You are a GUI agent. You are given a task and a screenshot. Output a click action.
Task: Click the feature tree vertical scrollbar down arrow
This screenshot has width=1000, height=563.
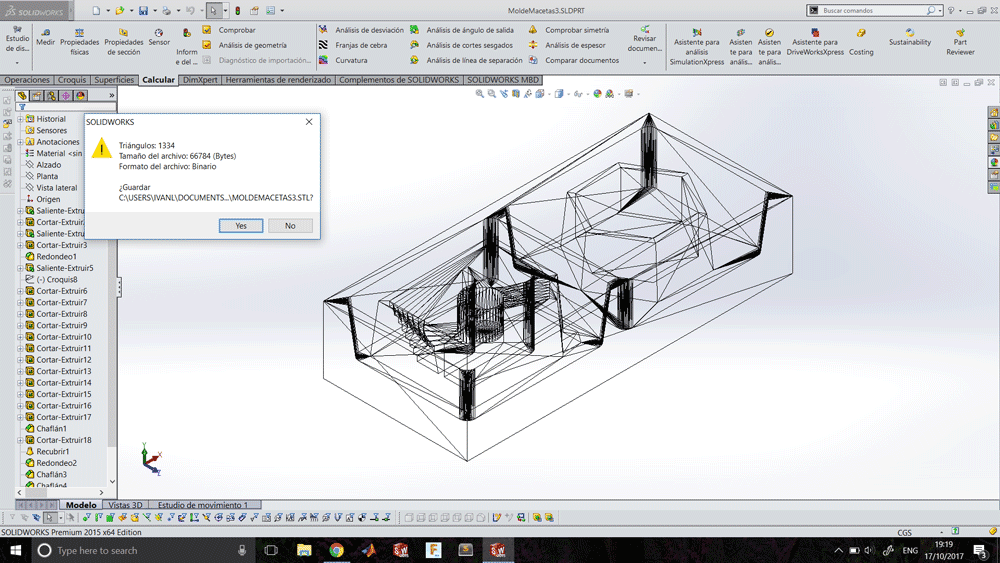pyautogui.click(x=112, y=482)
